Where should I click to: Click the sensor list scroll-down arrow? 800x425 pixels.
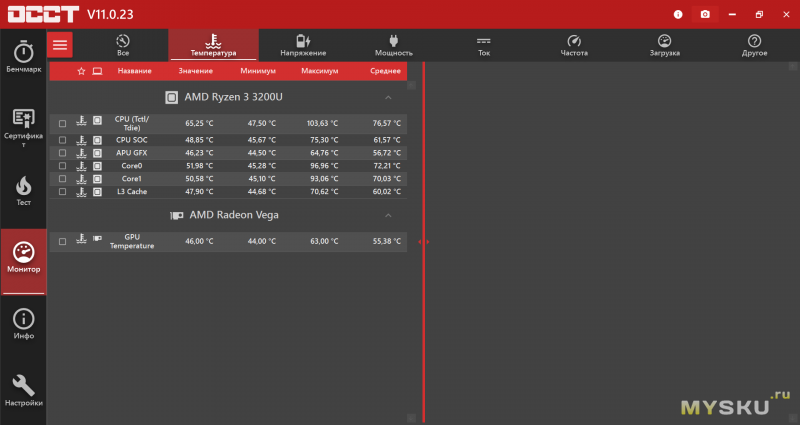pos(411,418)
